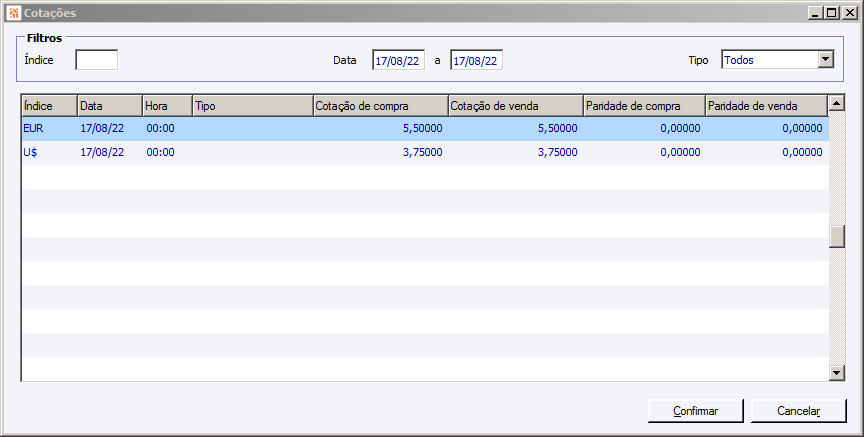Minimize the Cotações window
Viewport: 864px width, 437px height.
tap(816, 13)
